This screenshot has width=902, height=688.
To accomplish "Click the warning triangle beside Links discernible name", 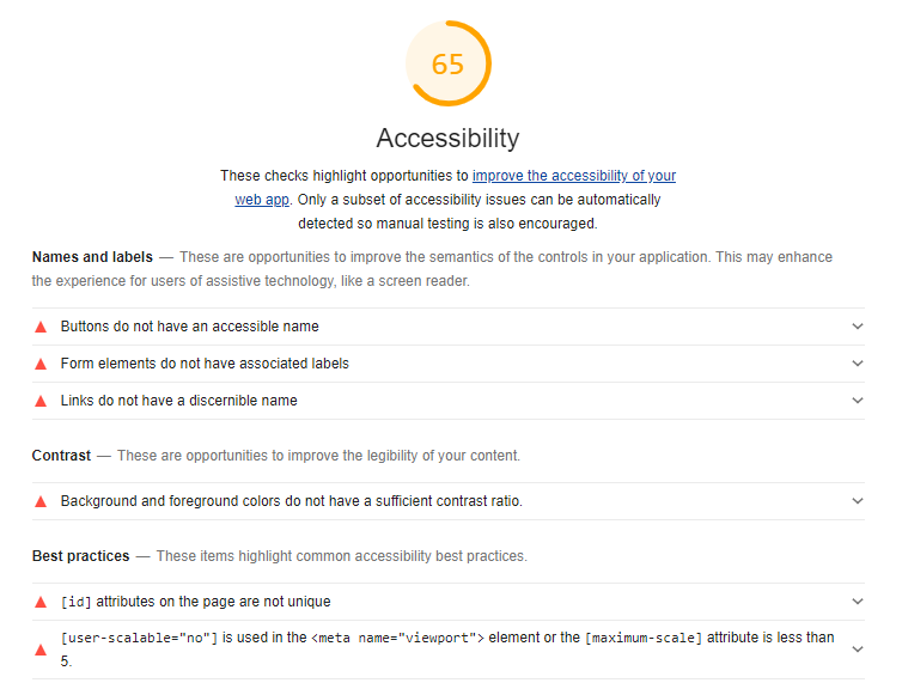I will (x=41, y=401).
